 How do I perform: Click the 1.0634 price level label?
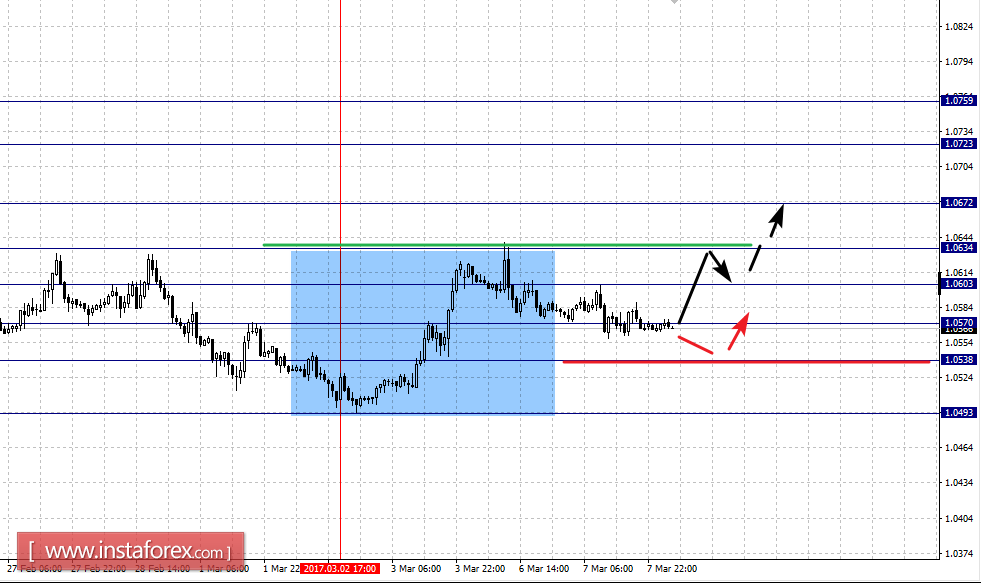[958, 248]
